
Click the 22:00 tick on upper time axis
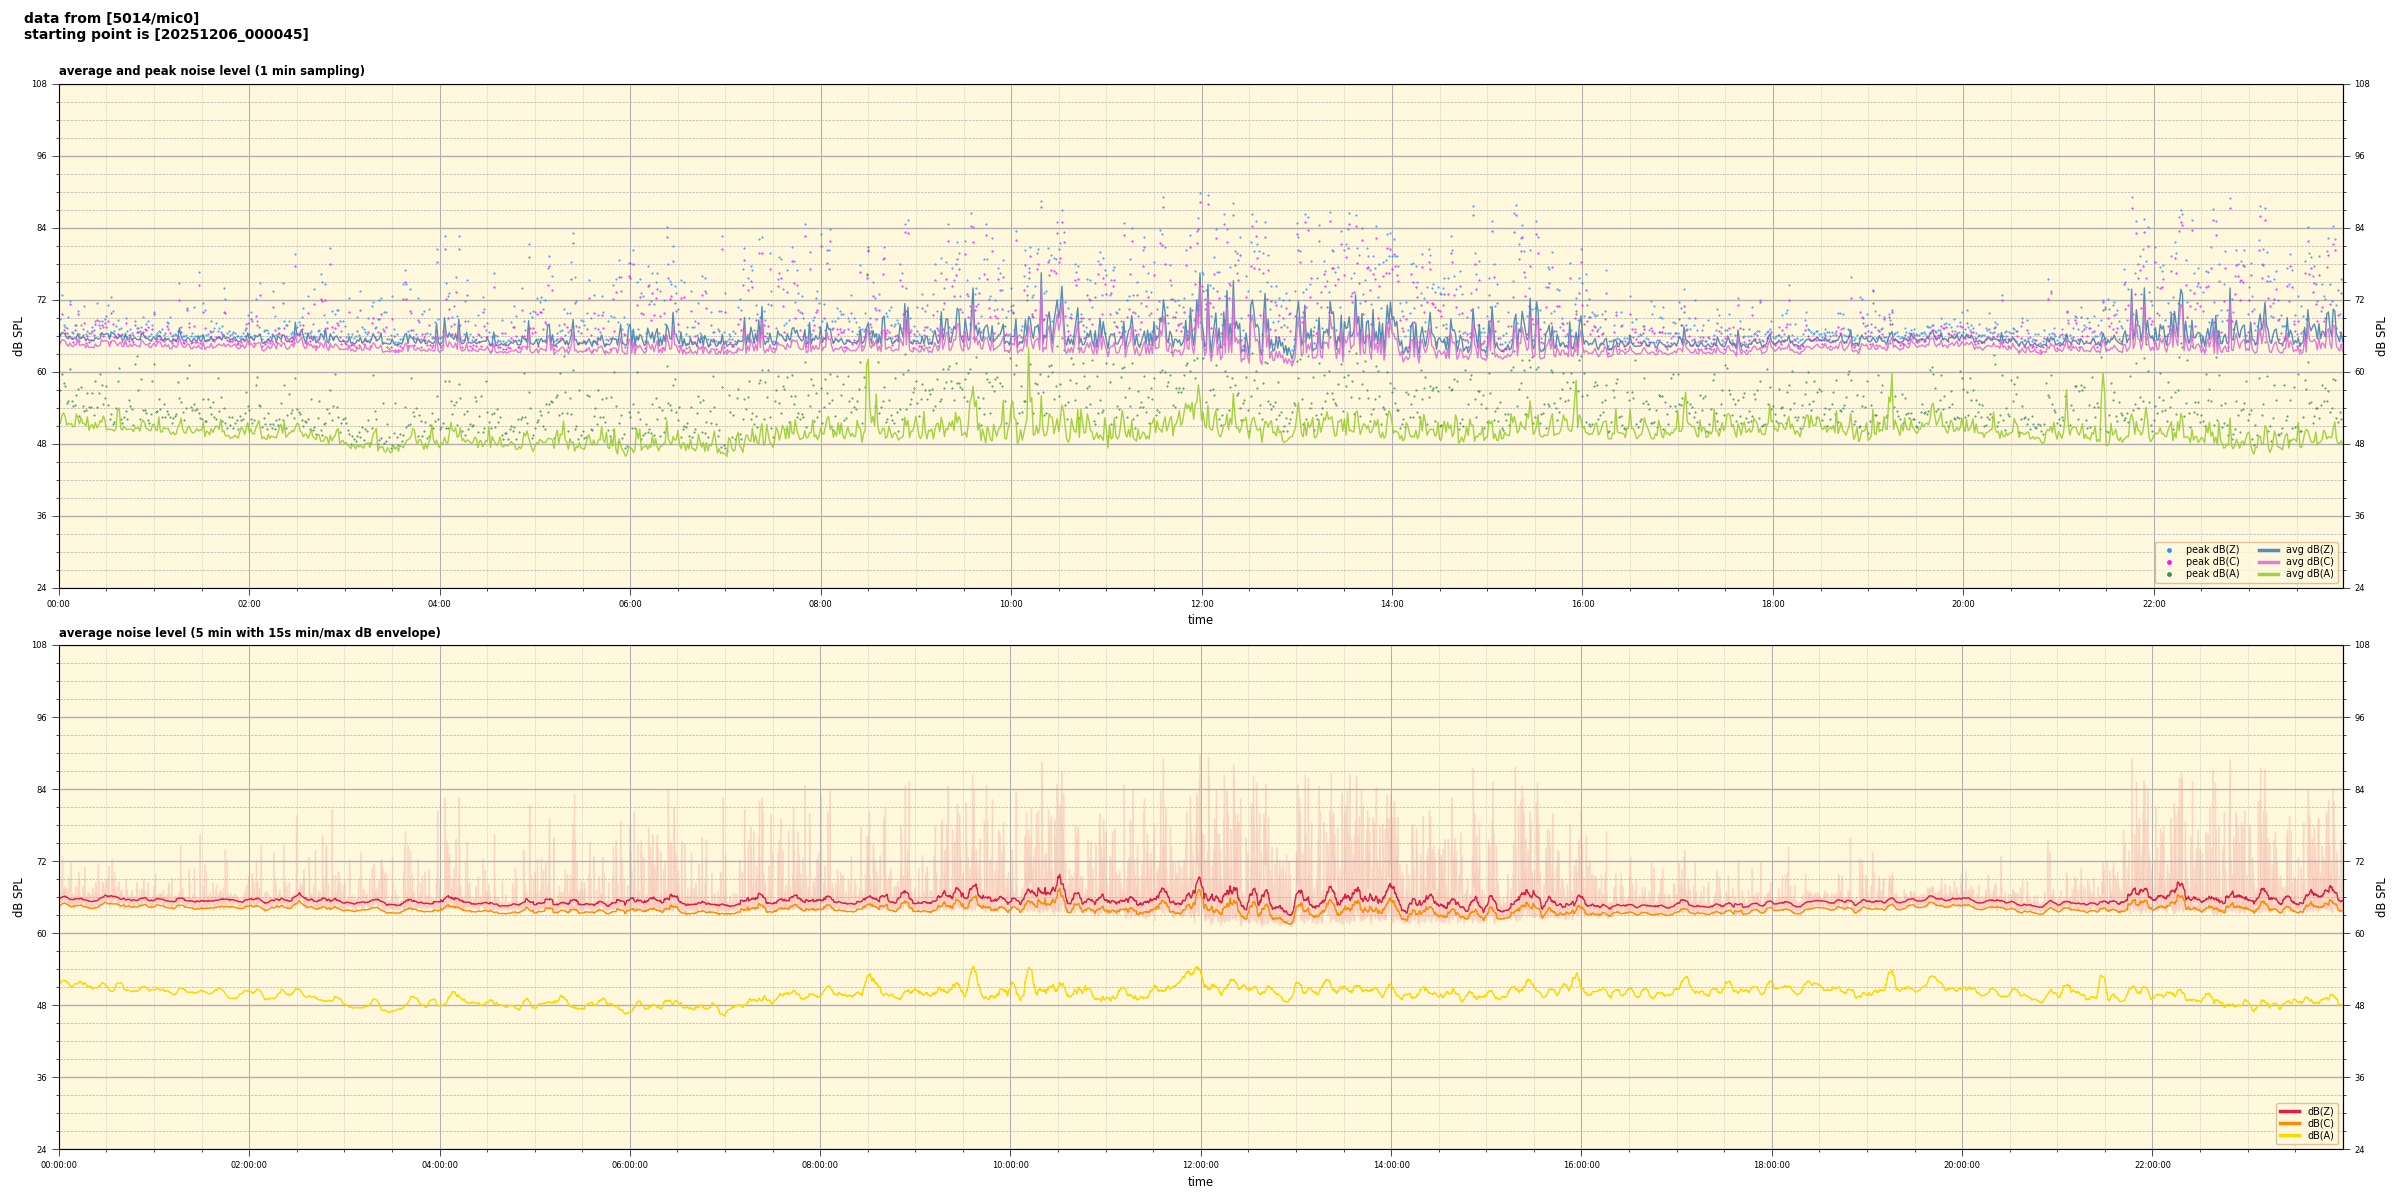pos(2153,604)
